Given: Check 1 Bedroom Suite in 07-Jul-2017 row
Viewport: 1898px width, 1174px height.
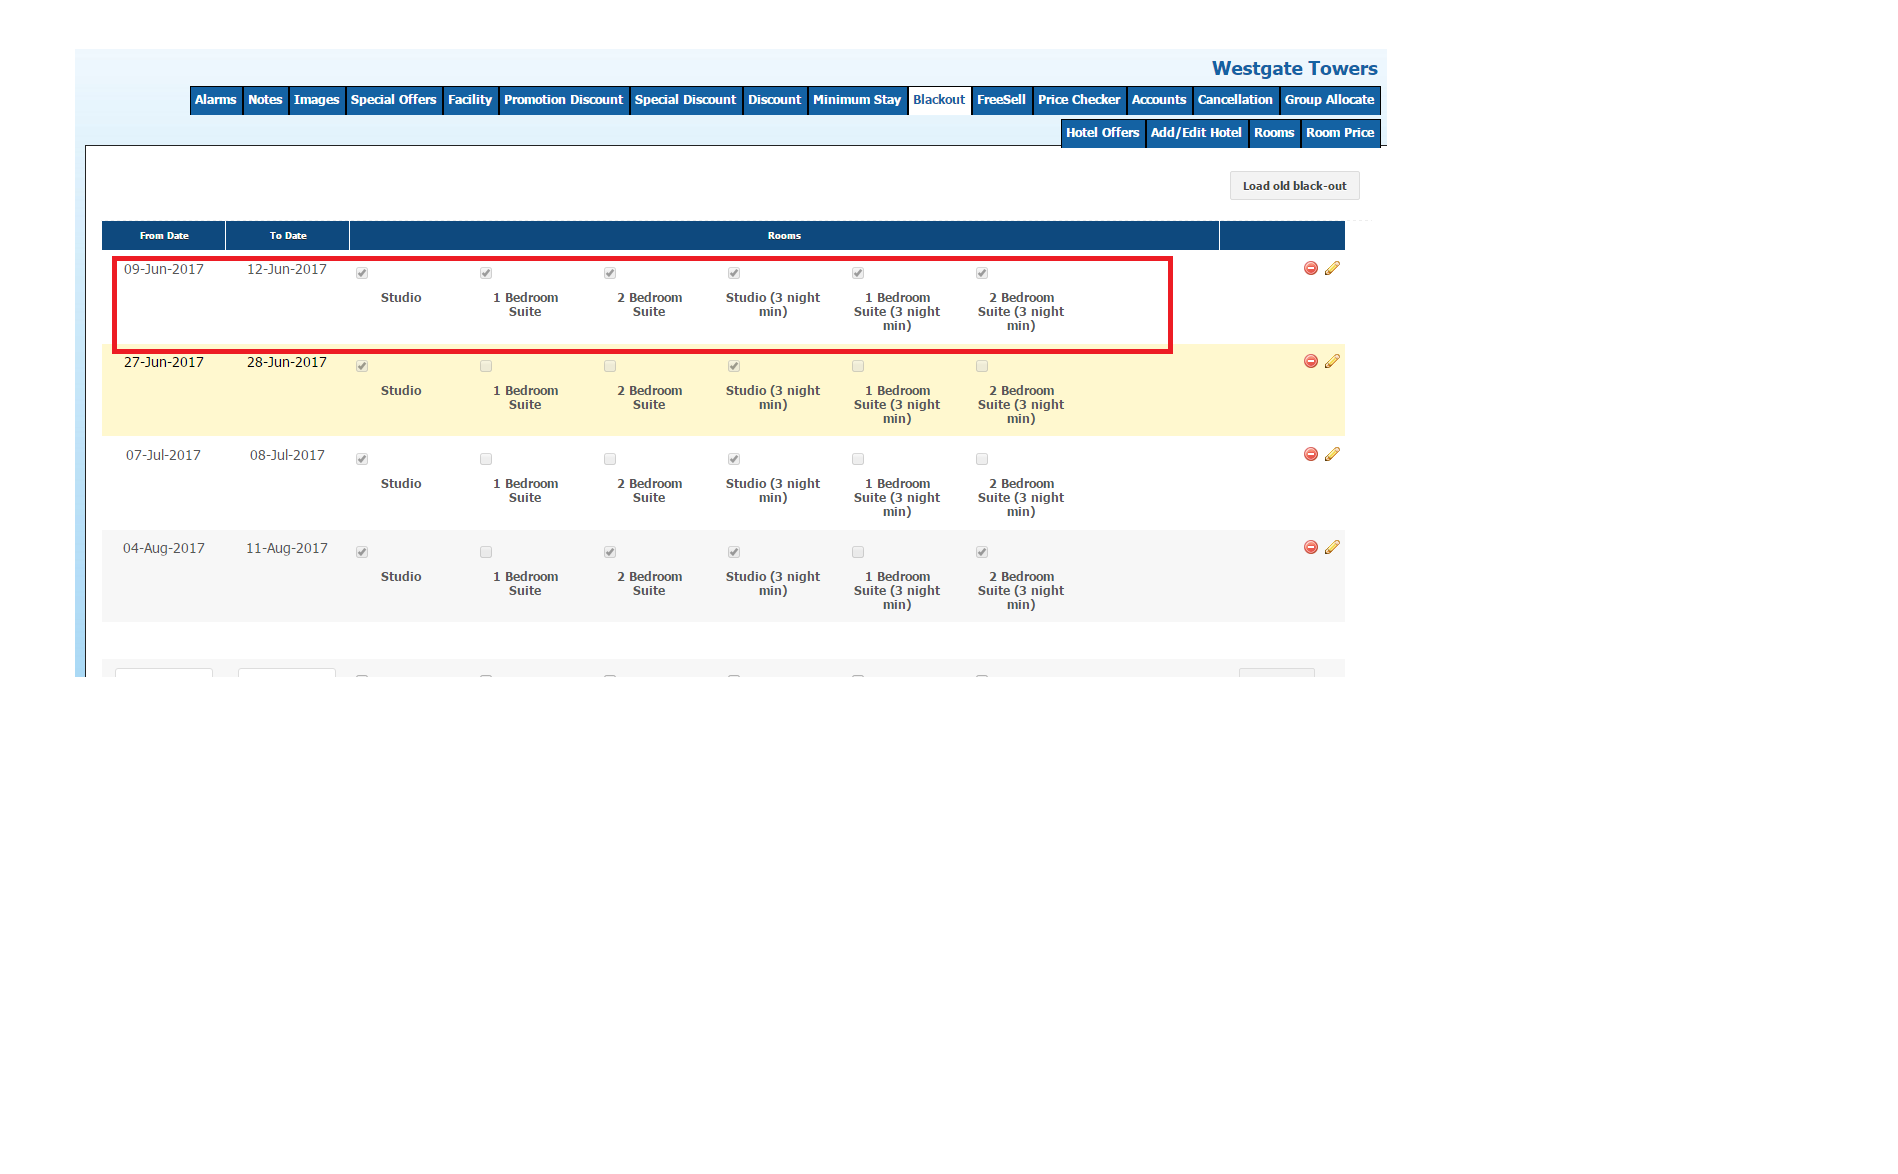Looking at the screenshot, I should (486, 459).
